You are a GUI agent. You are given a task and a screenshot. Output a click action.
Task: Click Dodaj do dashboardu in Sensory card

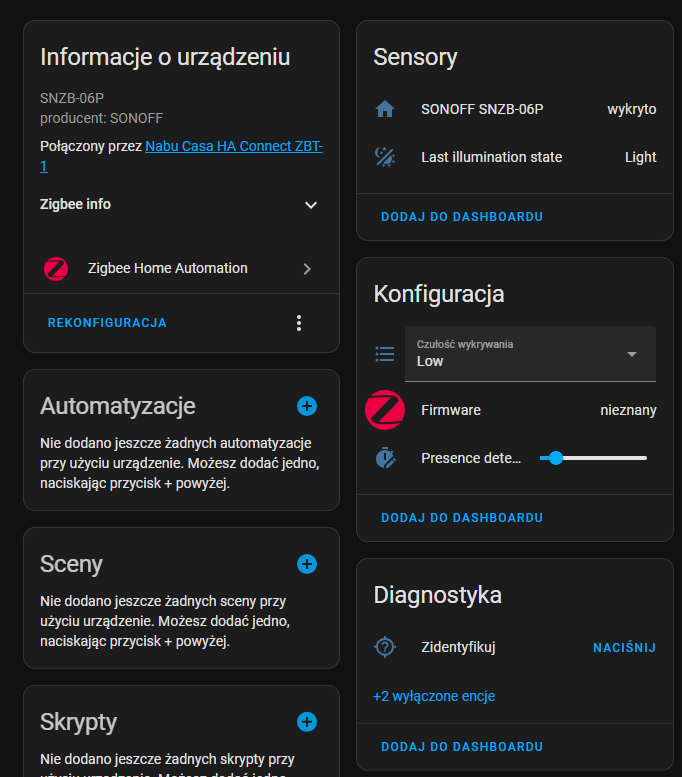pos(462,216)
